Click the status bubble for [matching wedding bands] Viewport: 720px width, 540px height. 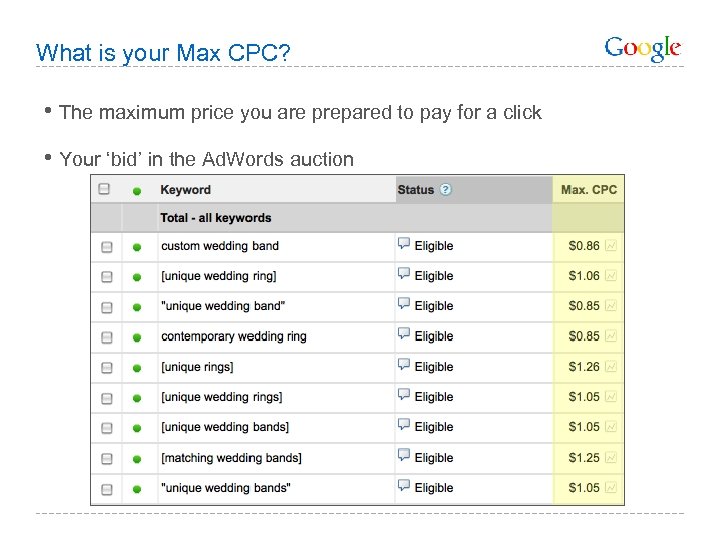(x=404, y=456)
